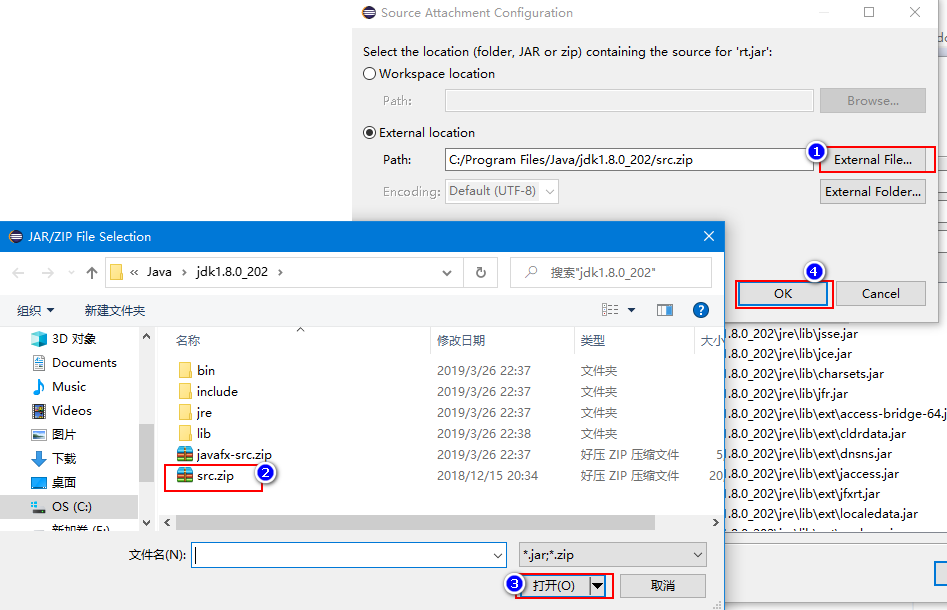Click src.zip modified date 2018/12/15 20:34

pos(487,476)
